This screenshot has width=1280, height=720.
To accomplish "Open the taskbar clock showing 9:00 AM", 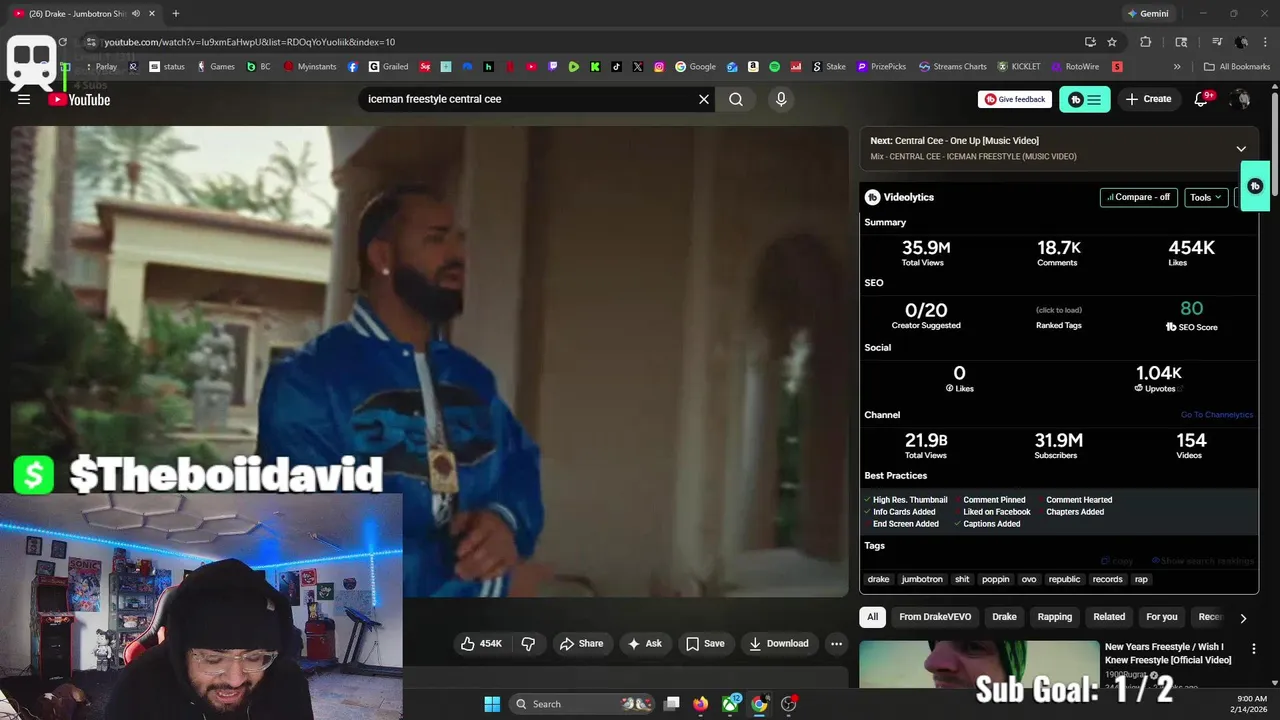I will [1251, 704].
